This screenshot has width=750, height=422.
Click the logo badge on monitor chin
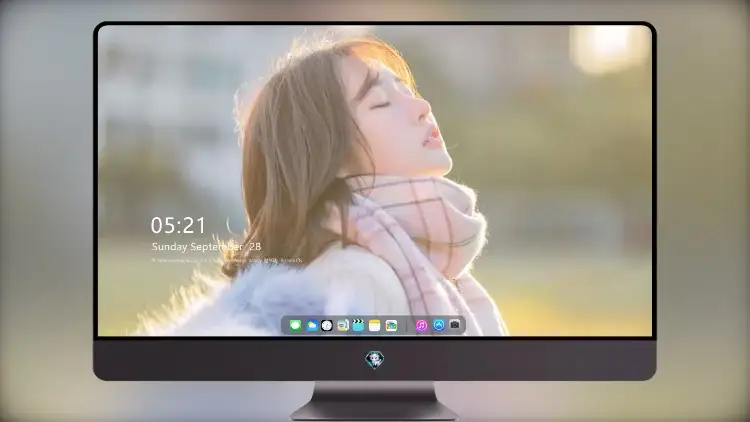(375, 359)
